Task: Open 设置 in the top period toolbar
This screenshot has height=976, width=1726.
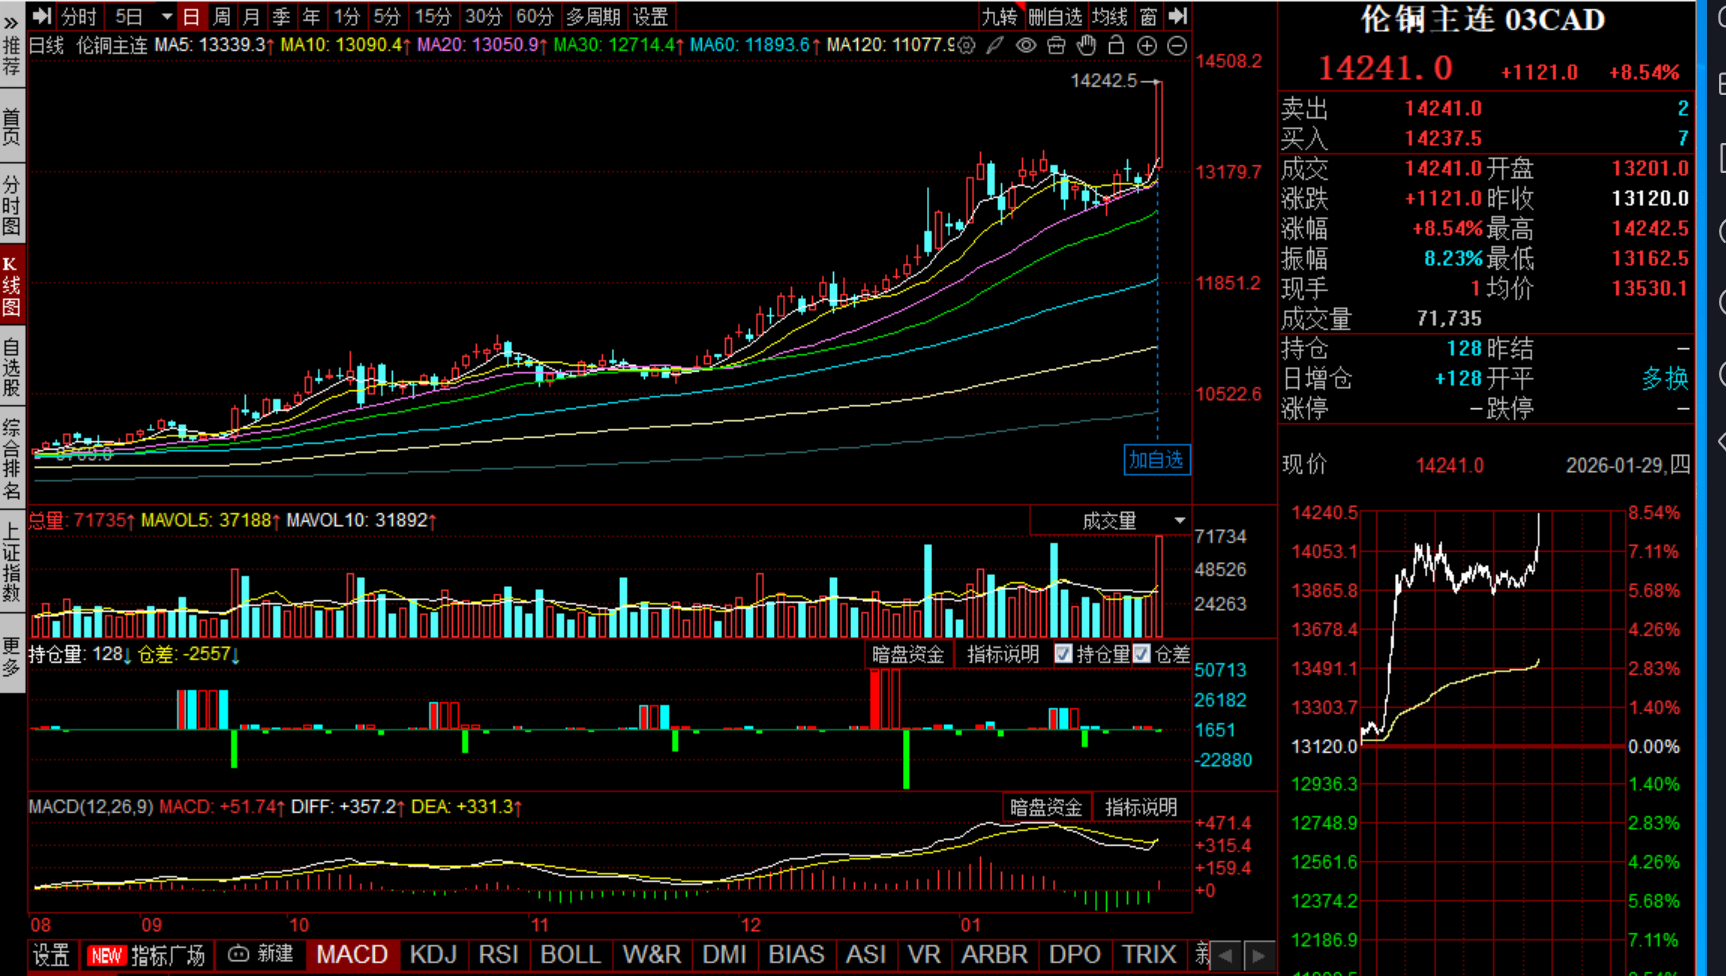Action: (x=650, y=17)
